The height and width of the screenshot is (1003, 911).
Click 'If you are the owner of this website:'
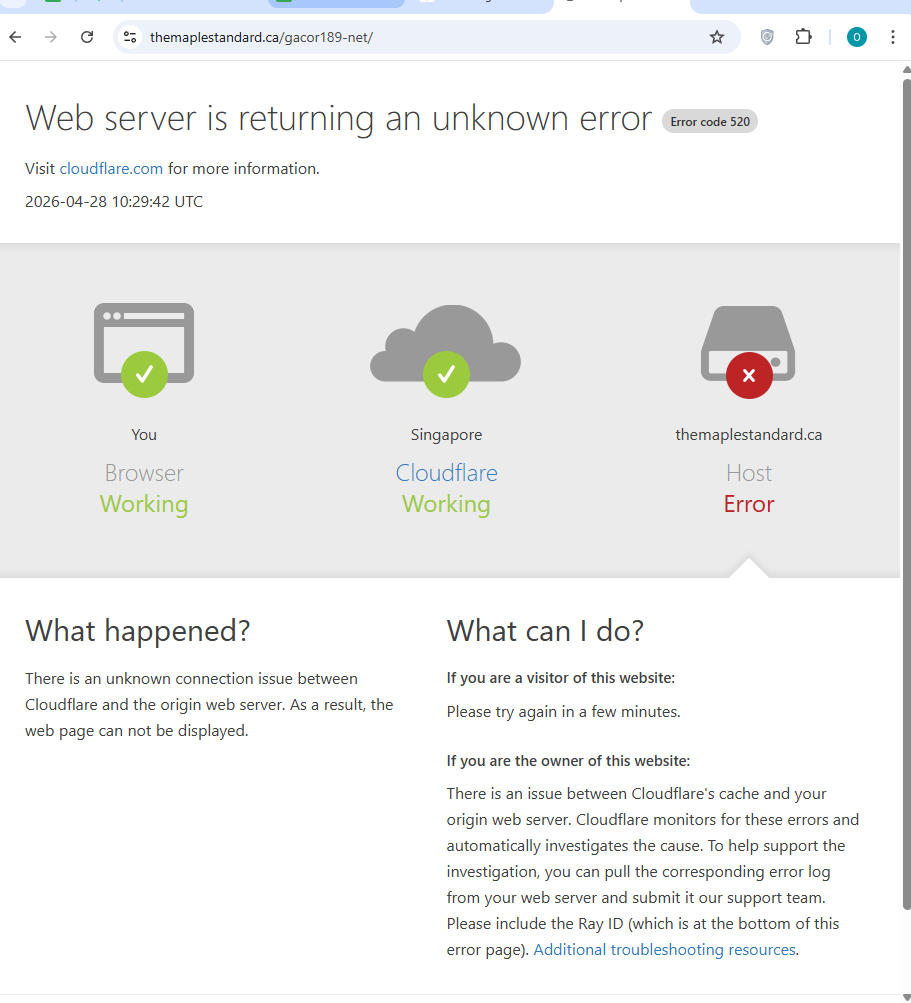(x=568, y=761)
